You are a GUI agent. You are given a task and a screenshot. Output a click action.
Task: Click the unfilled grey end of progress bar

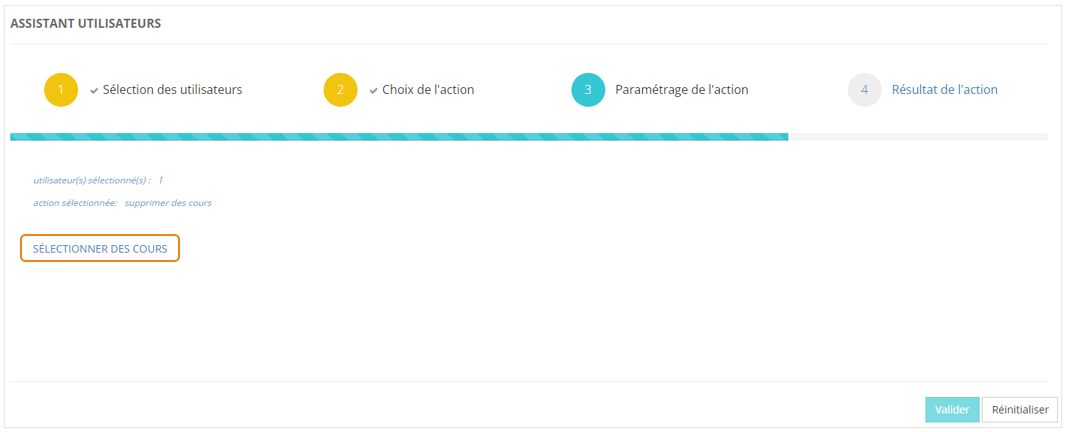(x=917, y=136)
